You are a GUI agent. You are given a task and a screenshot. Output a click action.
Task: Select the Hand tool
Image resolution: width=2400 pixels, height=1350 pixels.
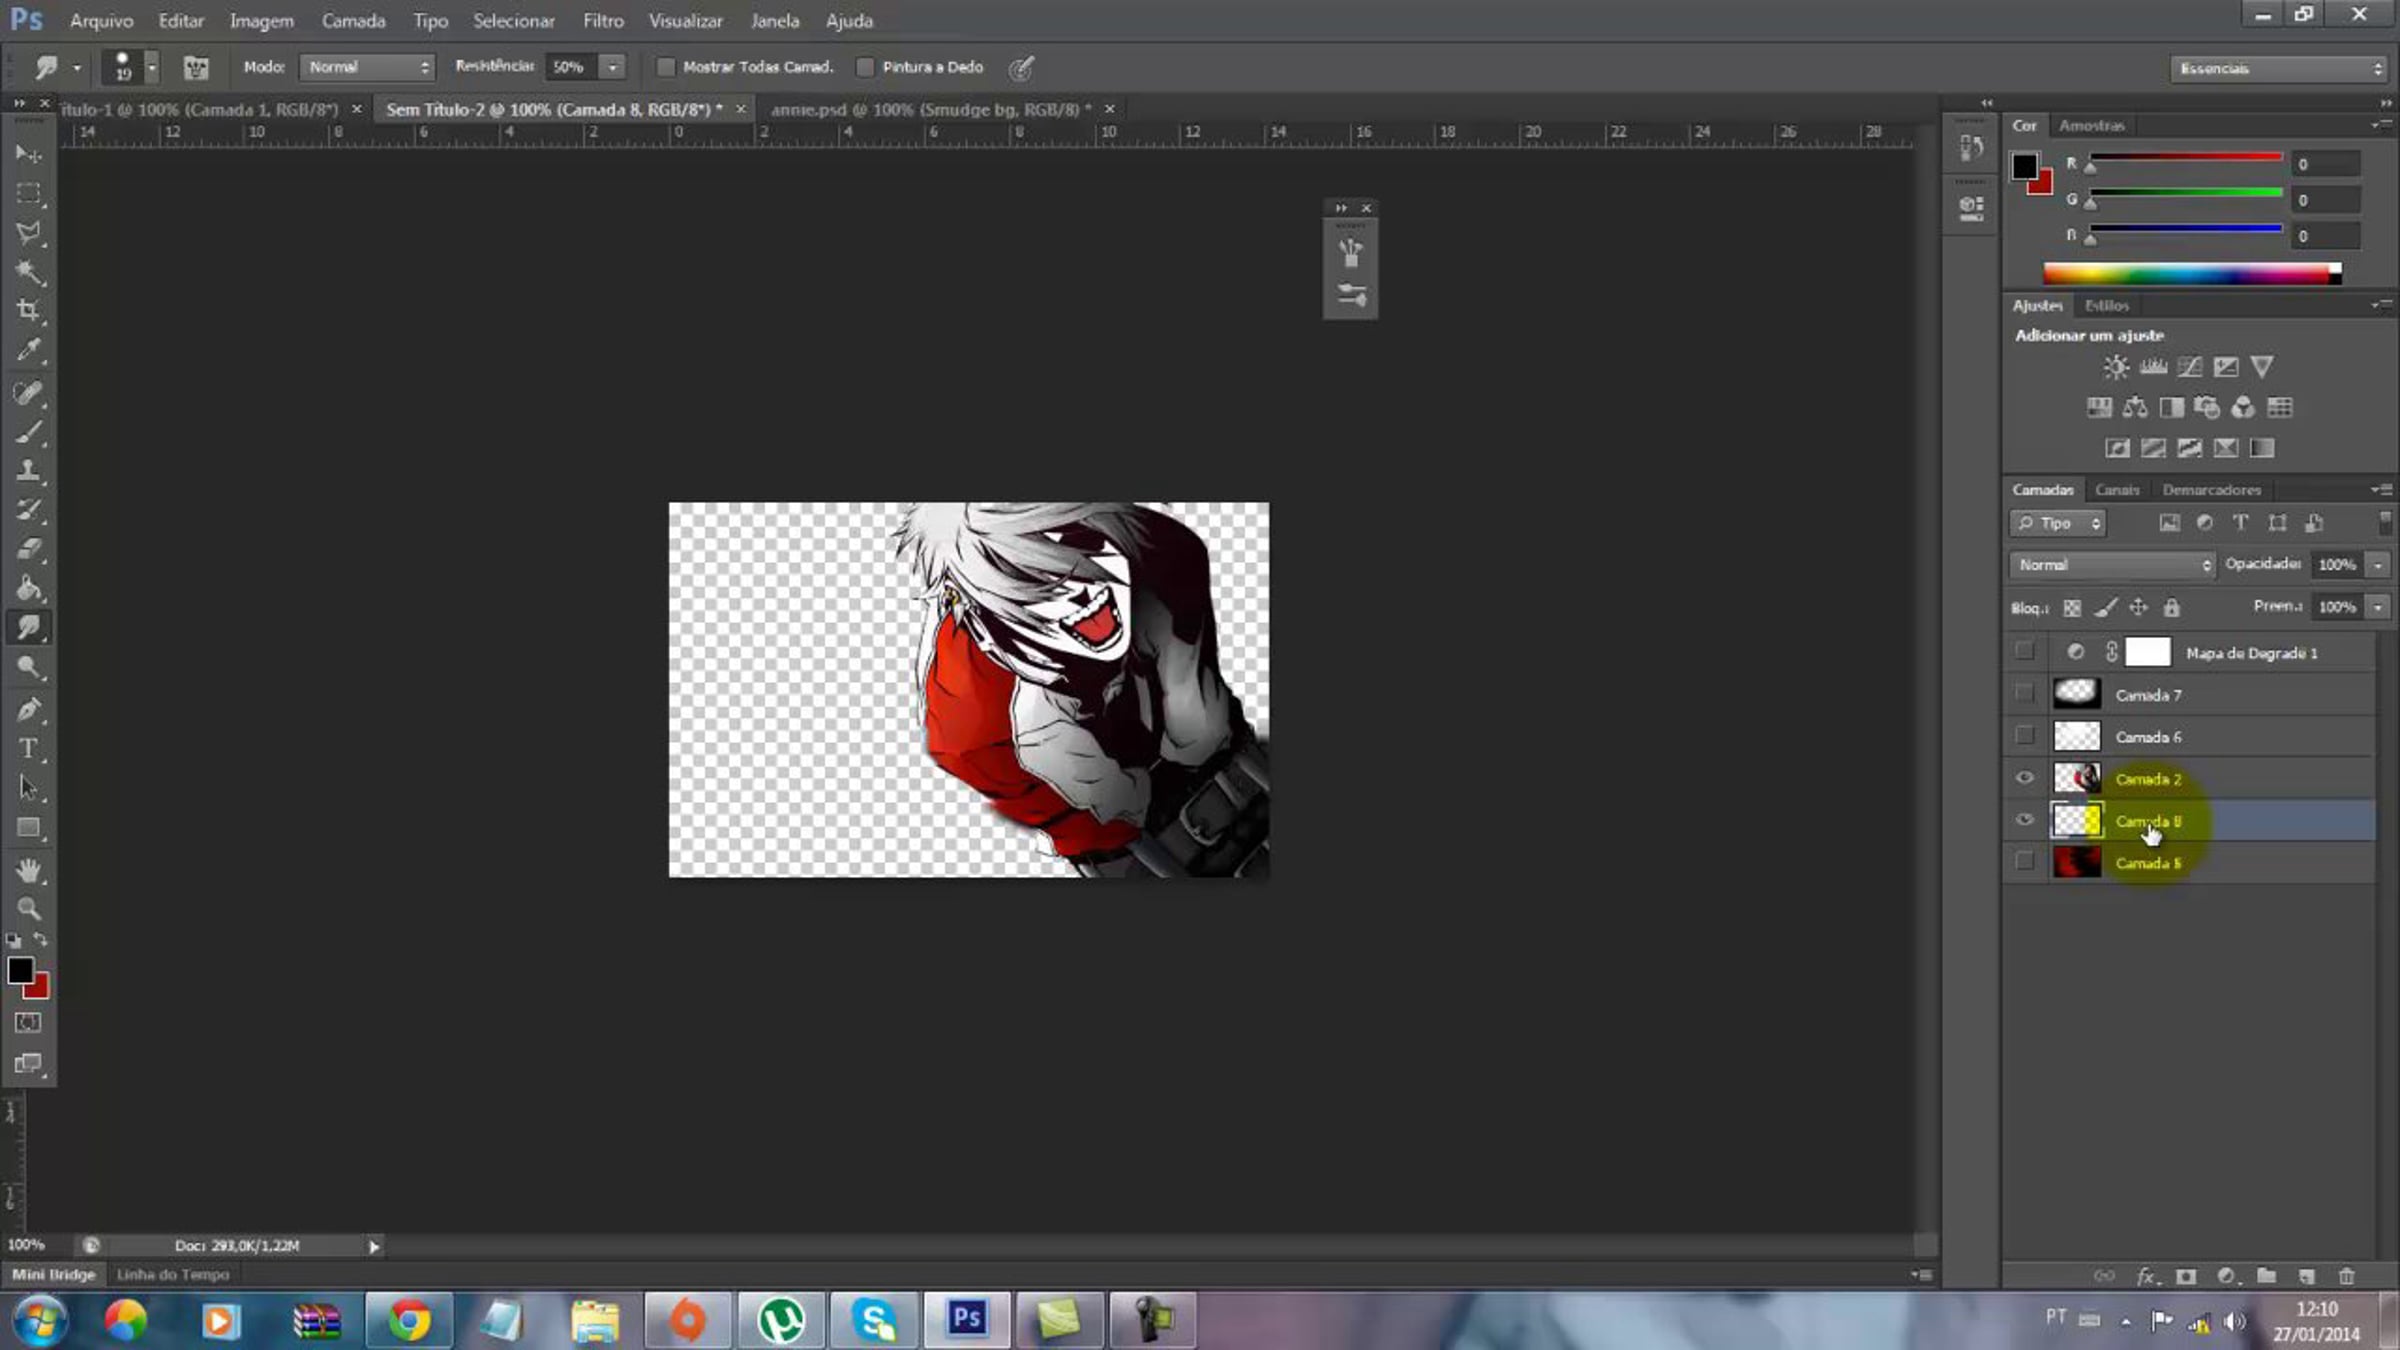point(28,870)
